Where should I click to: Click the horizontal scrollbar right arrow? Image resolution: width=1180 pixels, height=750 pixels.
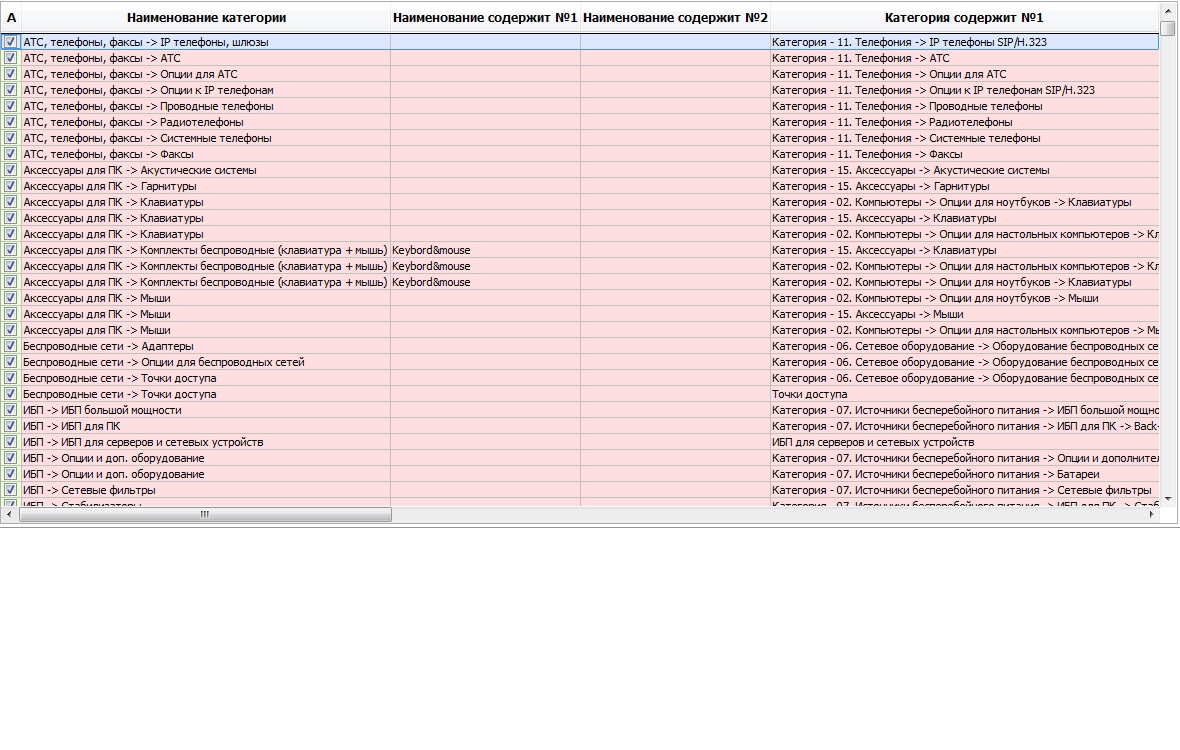pos(1151,515)
